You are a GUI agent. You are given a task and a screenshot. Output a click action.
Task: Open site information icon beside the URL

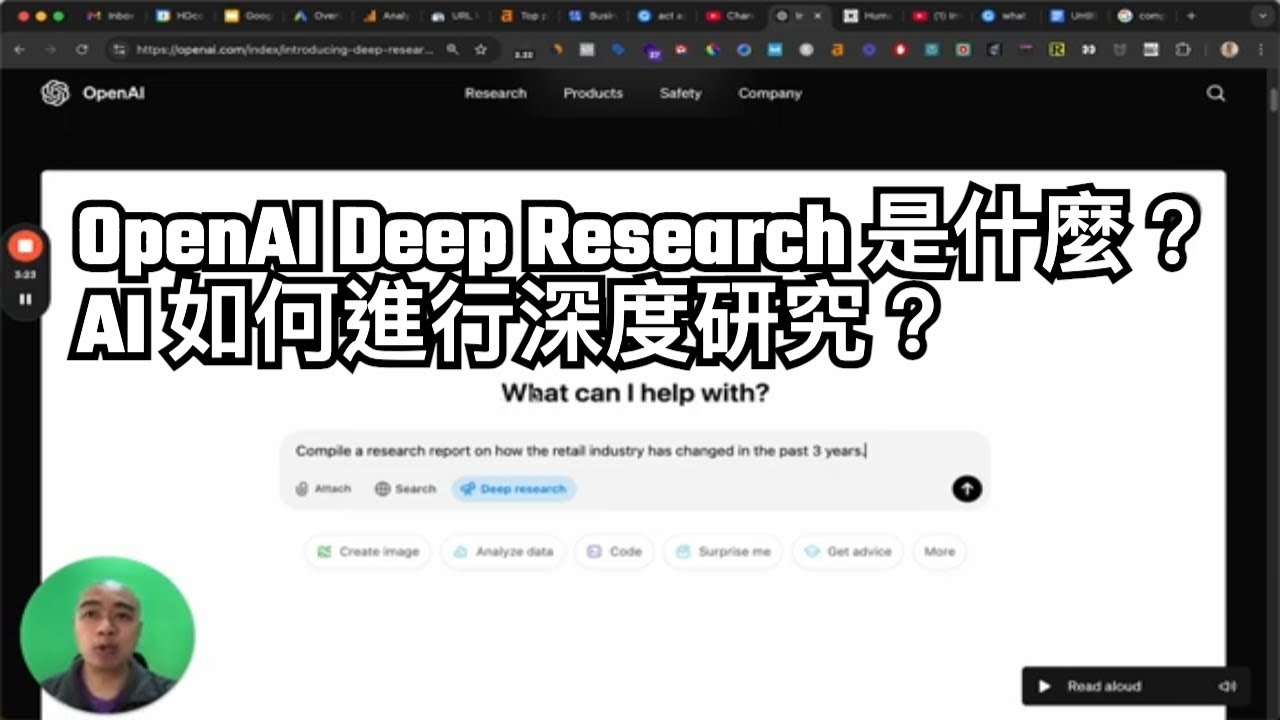(x=120, y=49)
